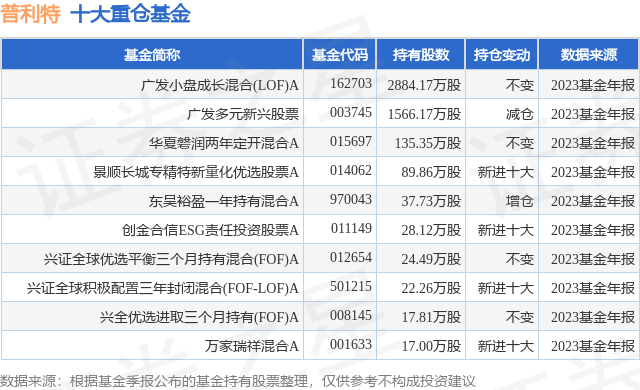Click shares value 1566.17万股

click(x=424, y=114)
